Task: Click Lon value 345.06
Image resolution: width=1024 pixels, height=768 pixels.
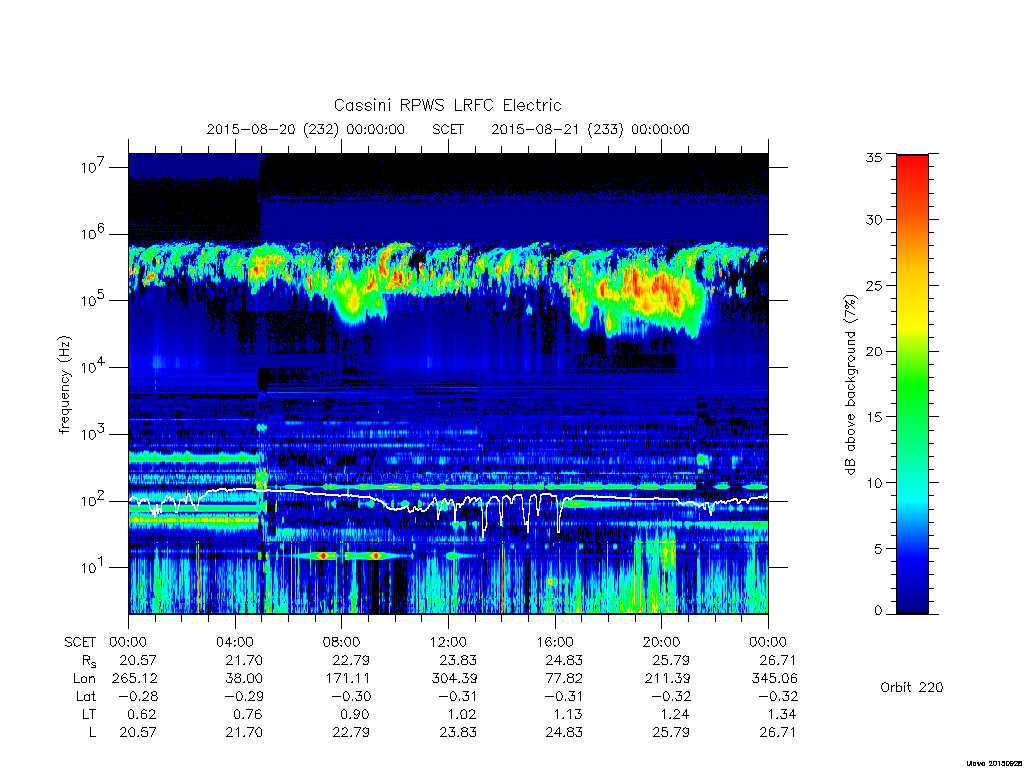Action: (x=775, y=679)
